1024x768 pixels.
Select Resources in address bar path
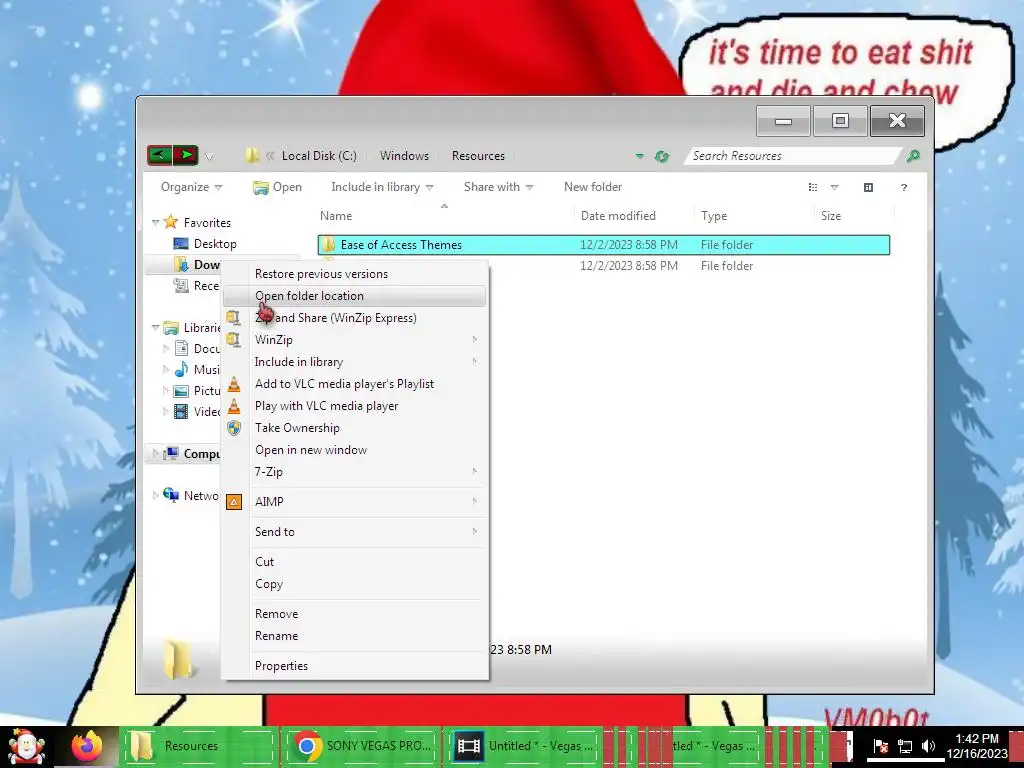(x=478, y=156)
